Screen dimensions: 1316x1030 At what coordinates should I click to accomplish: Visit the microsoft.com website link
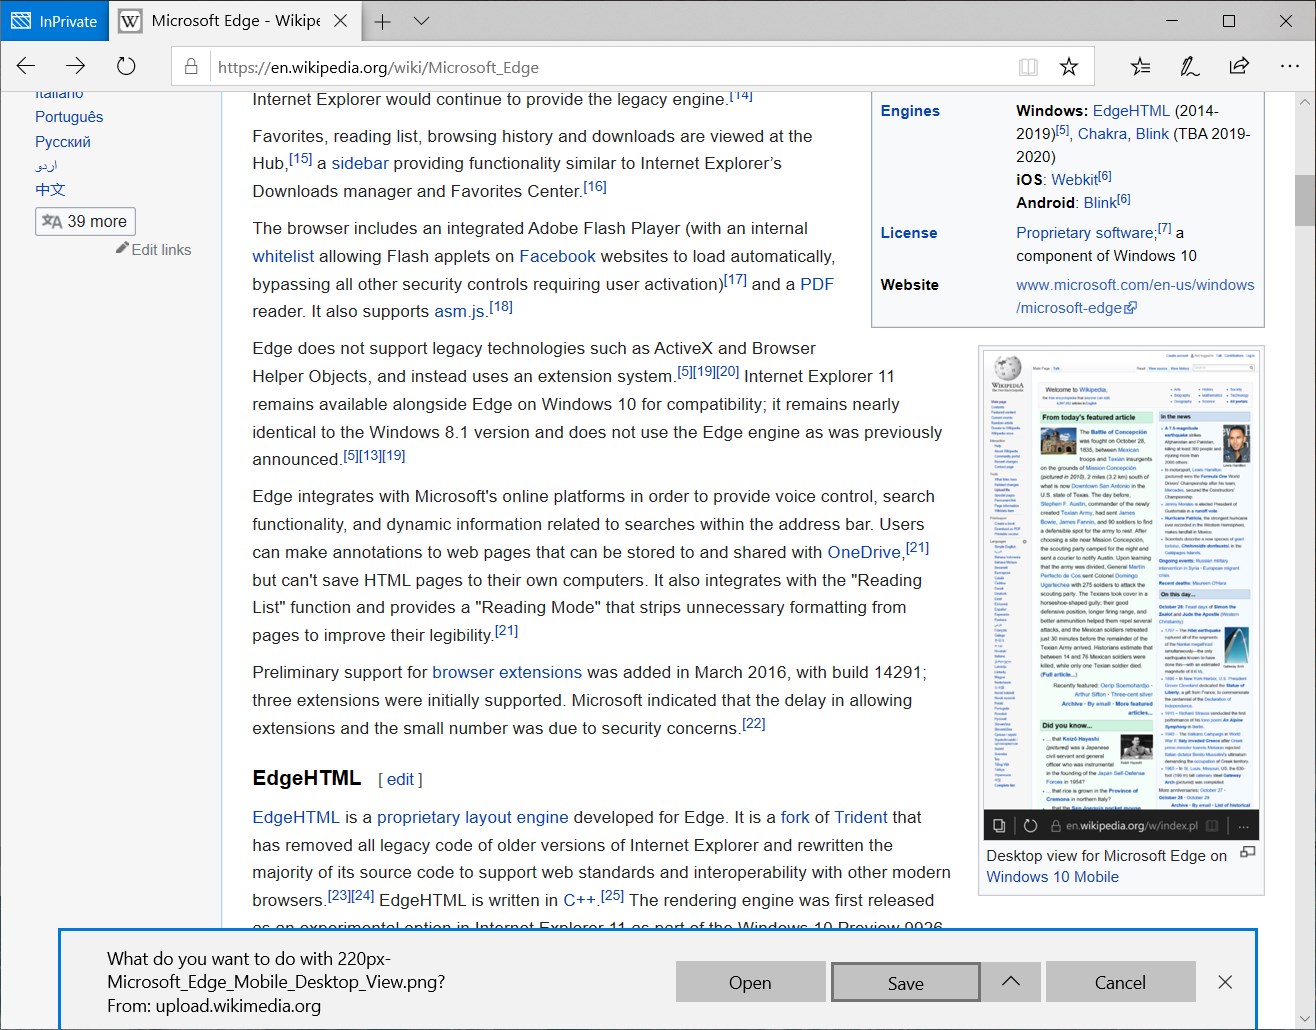pos(1135,296)
